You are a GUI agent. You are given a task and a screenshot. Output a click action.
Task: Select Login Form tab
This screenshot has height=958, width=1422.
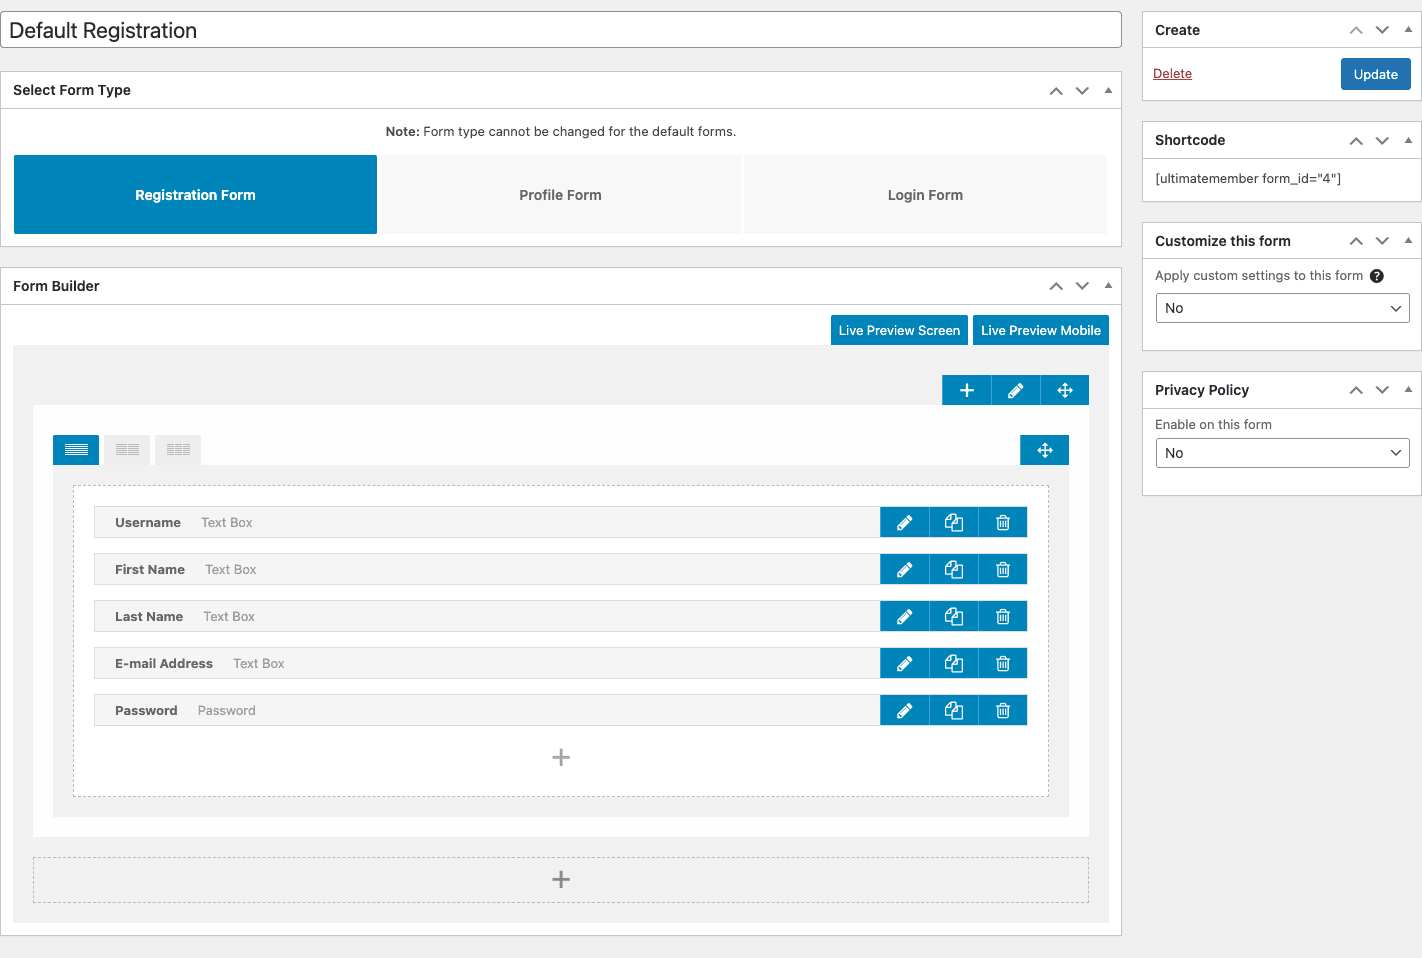[x=925, y=195]
